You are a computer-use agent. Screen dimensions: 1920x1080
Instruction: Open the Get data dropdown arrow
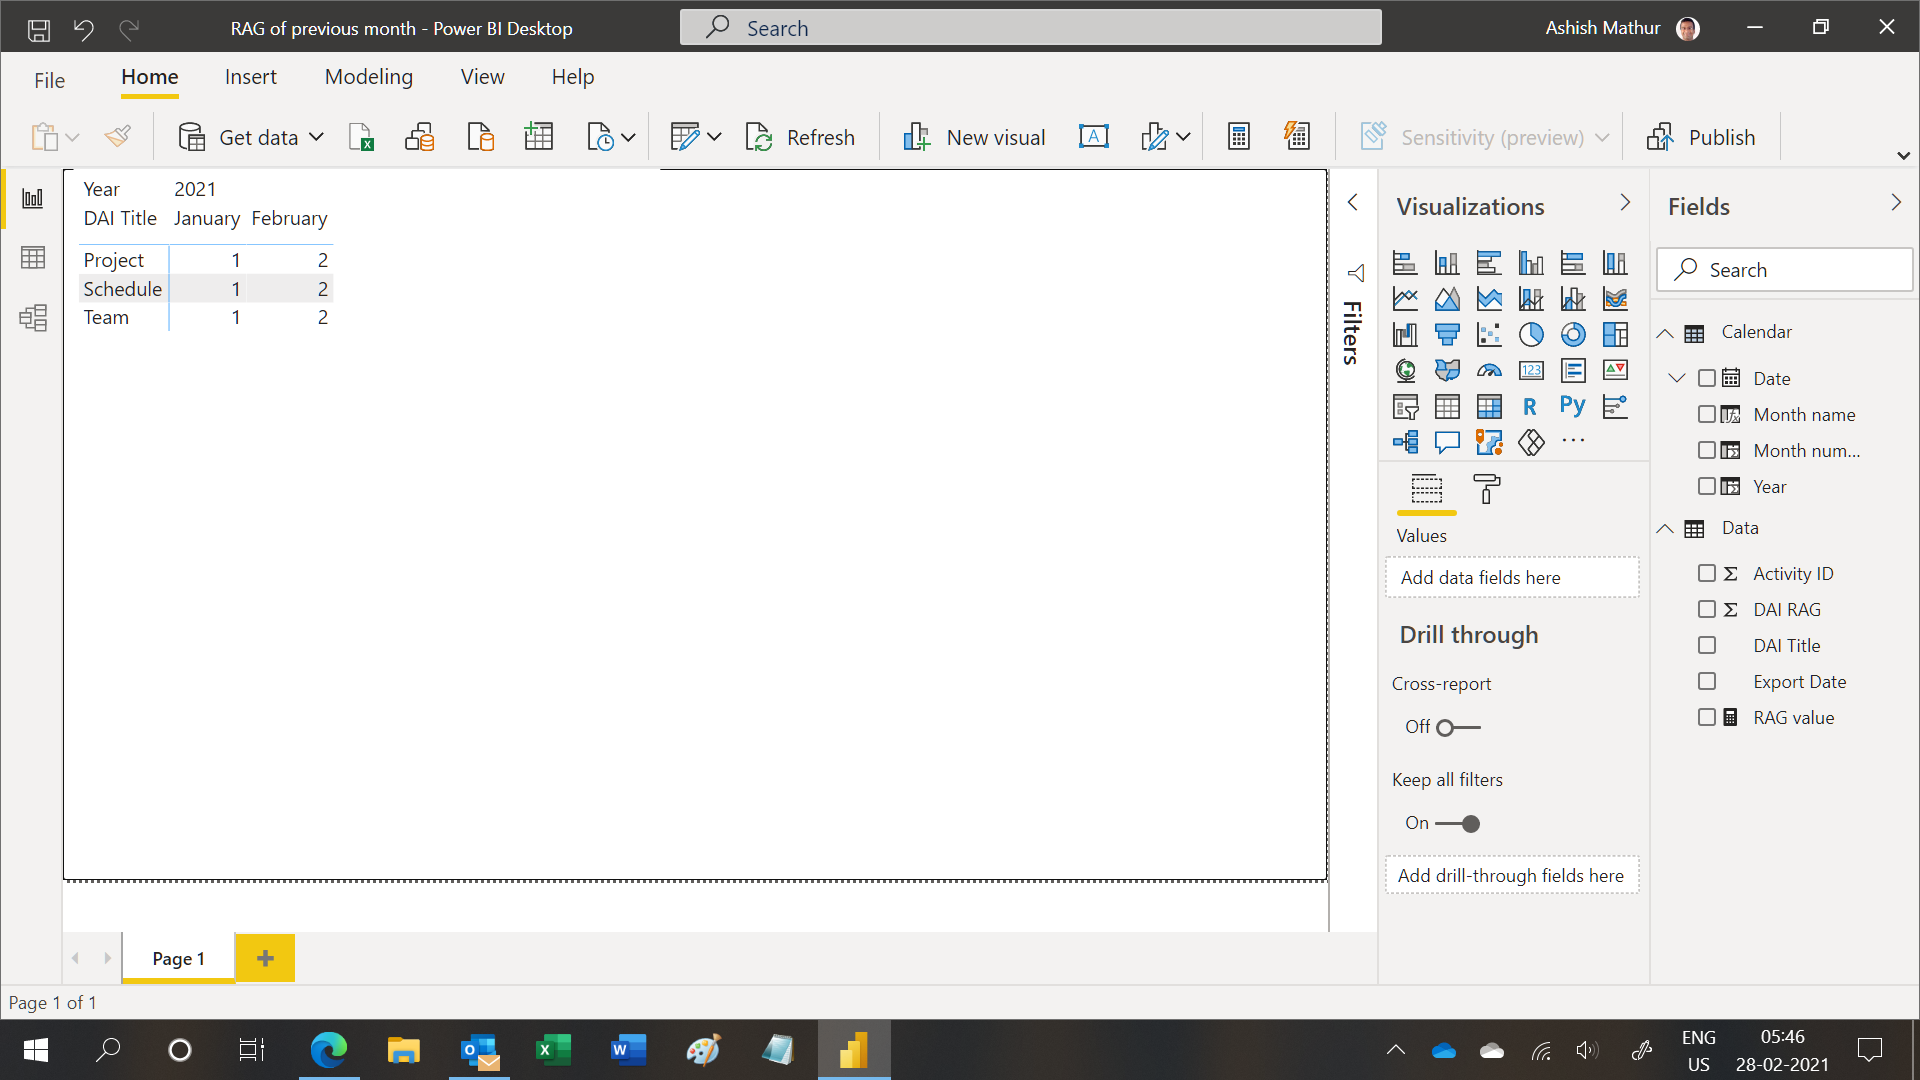click(316, 137)
